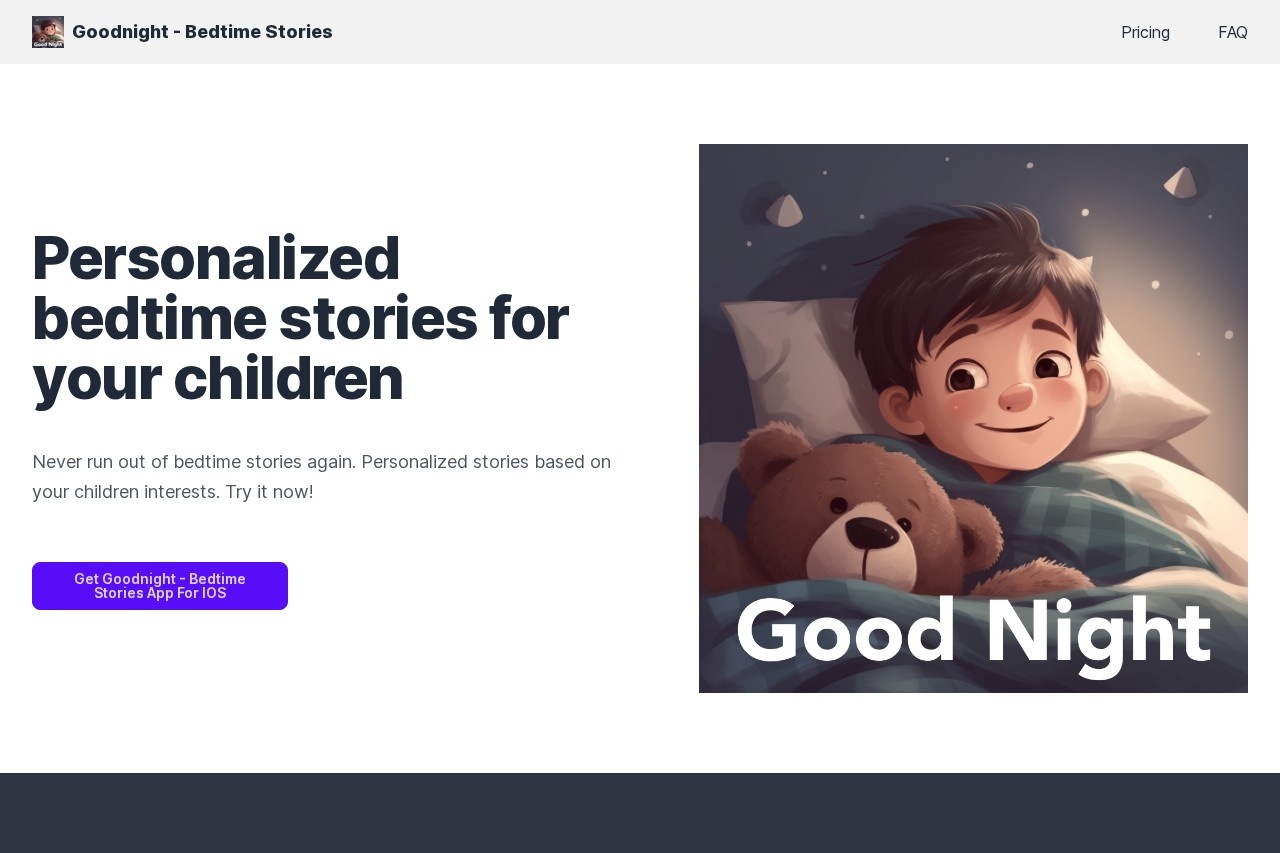Click the Goodnight app logo icon

coord(48,32)
